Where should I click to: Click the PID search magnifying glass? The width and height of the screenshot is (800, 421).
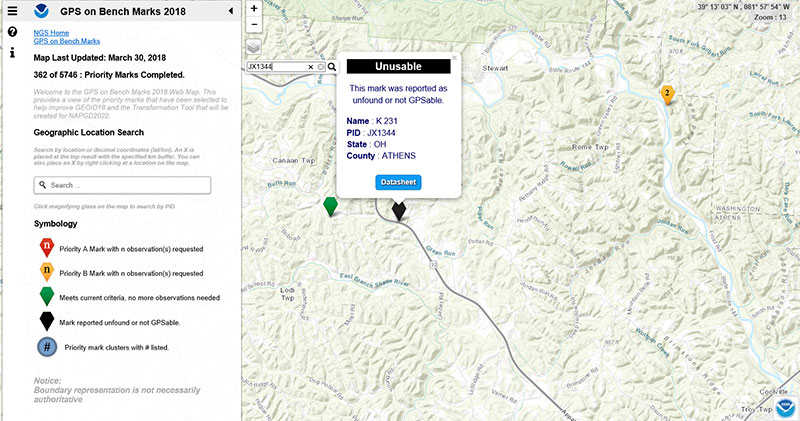coord(332,67)
